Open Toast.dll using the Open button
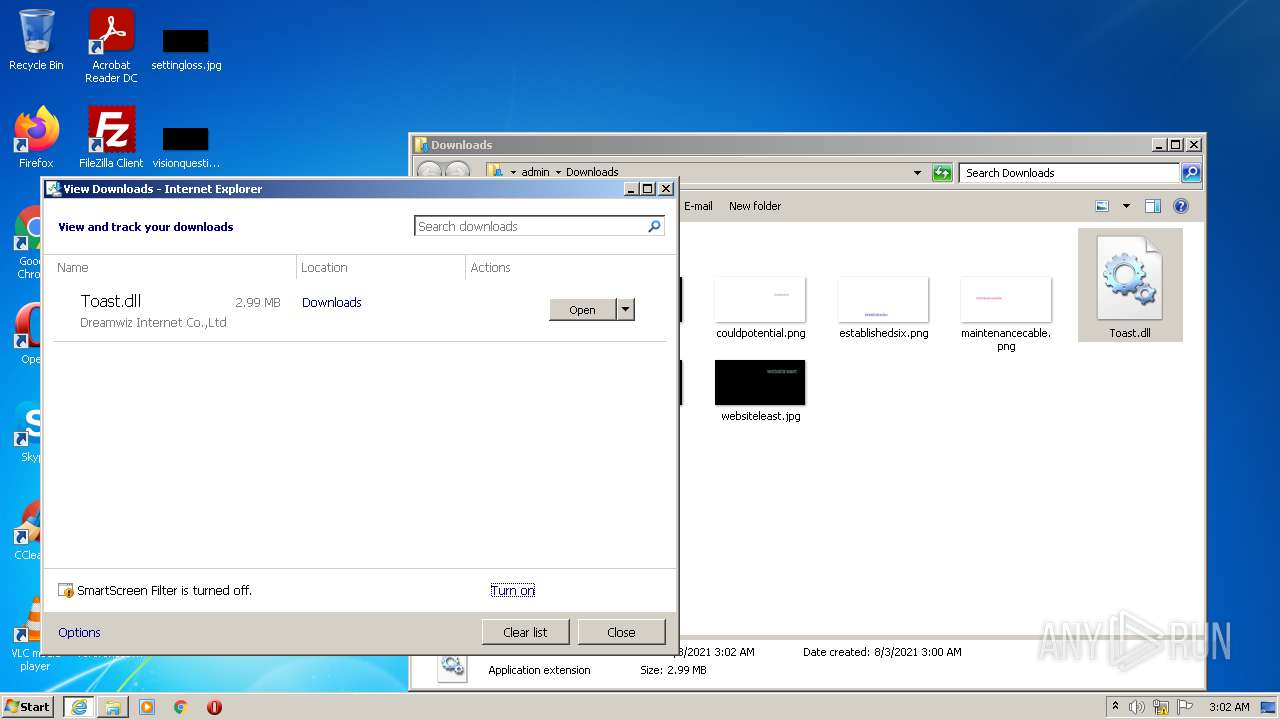 point(582,310)
